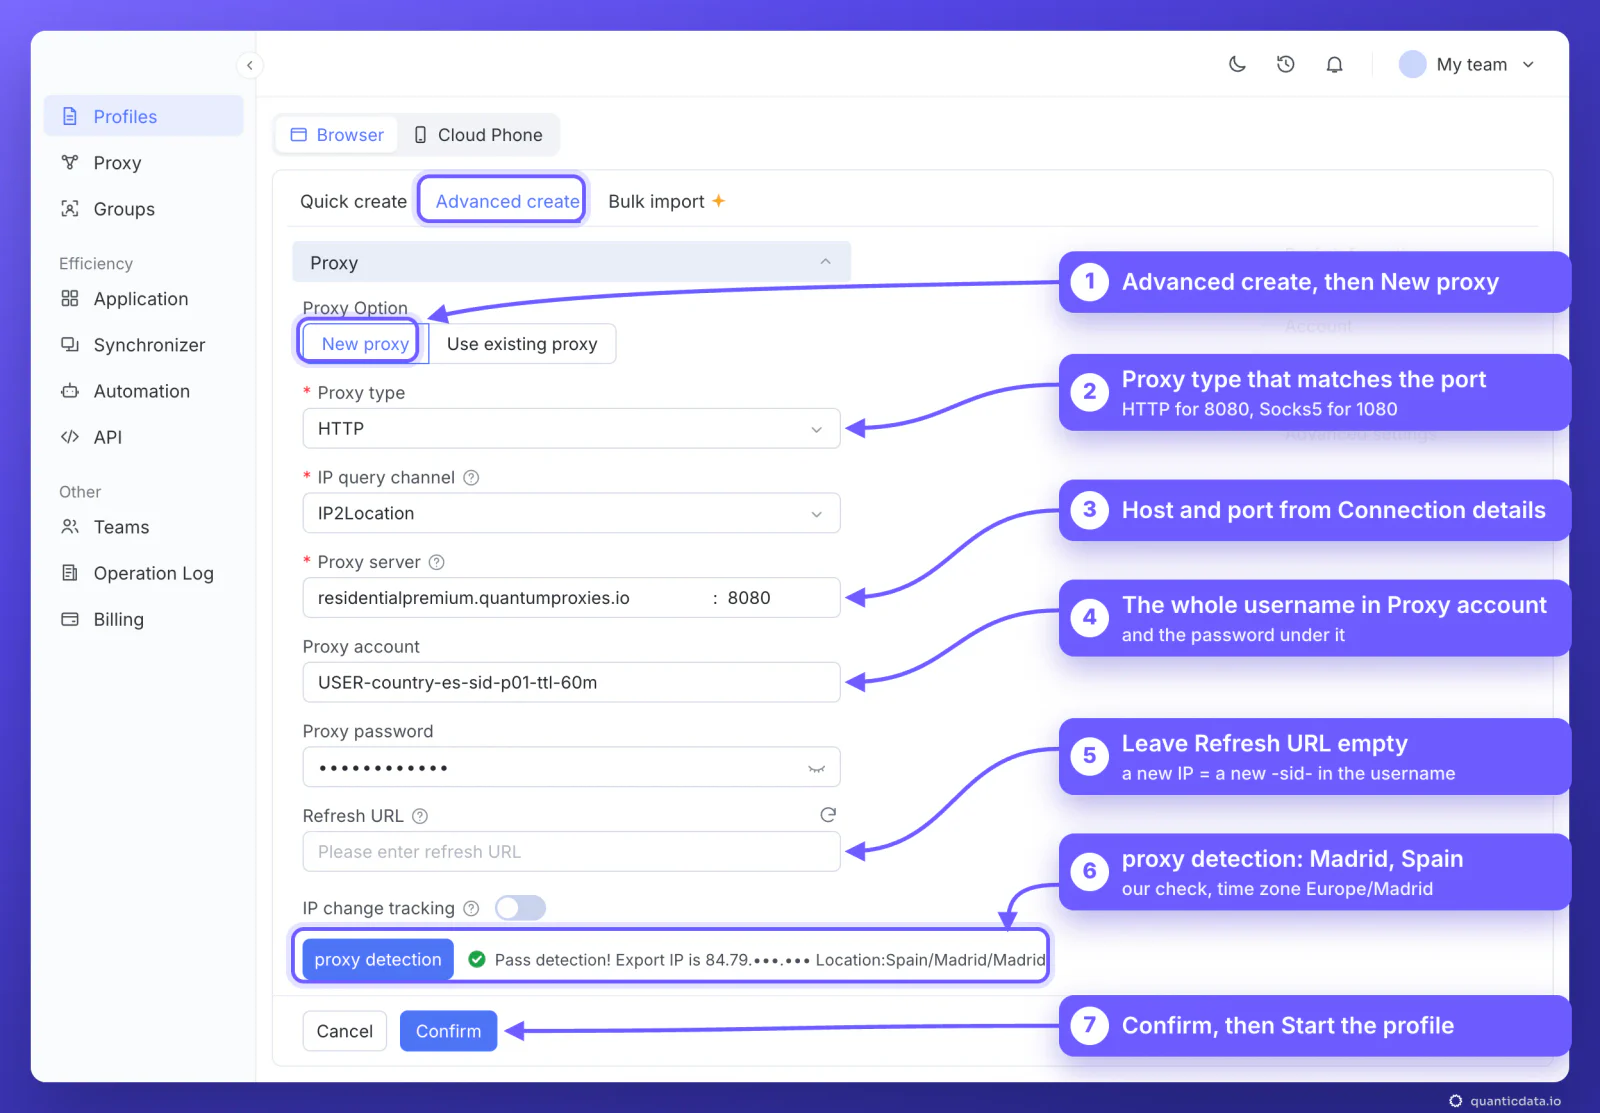Open Groups in the sidebar
This screenshot has width=1600, height=1113.
click(144, 209)
